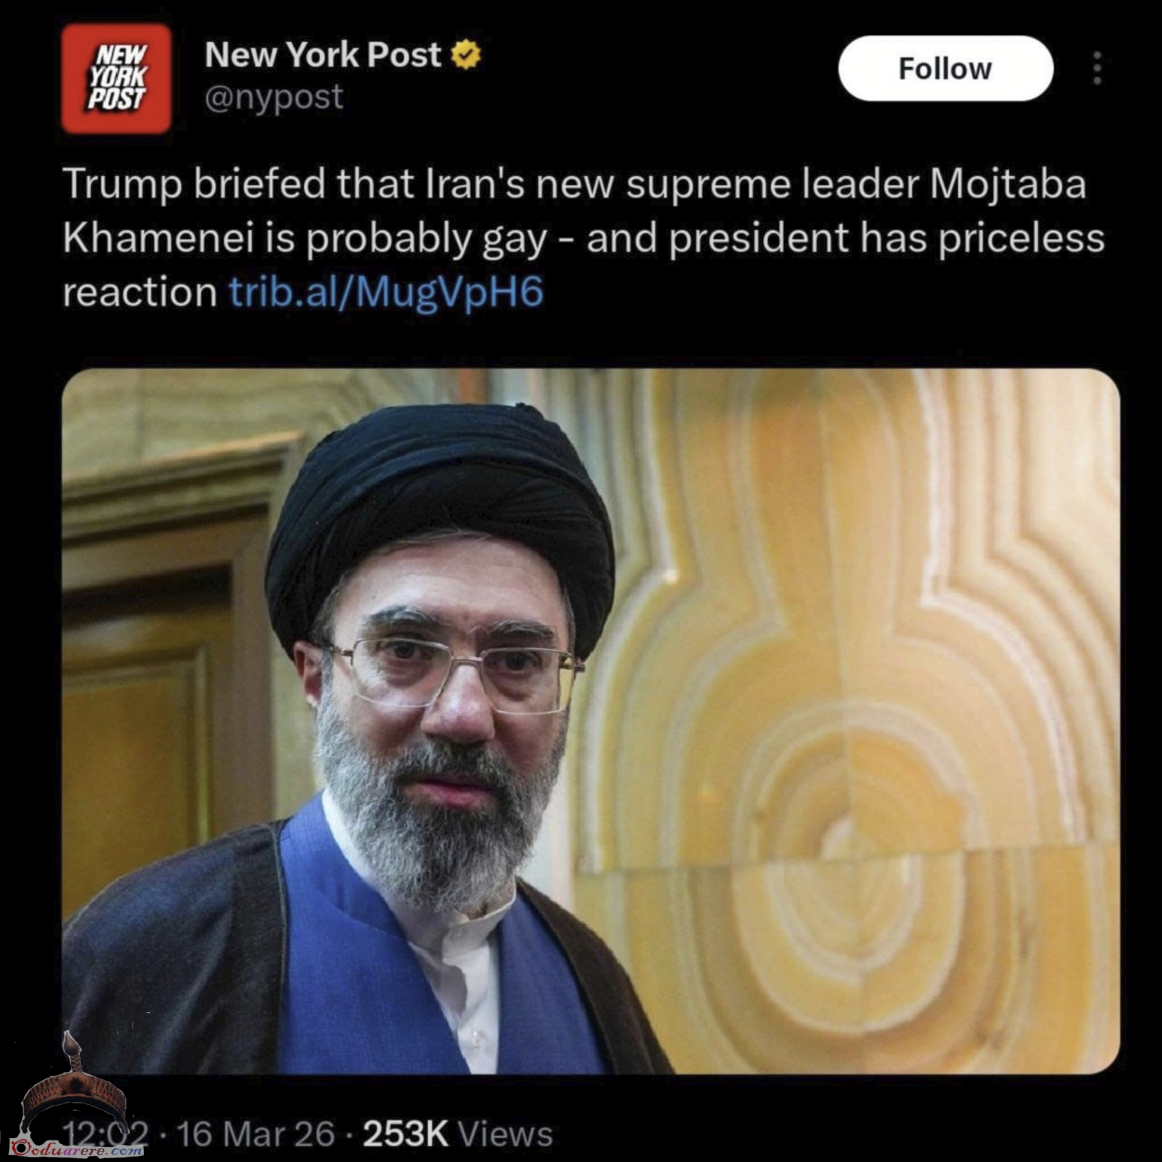The width and height of the screenshot is (1162, 1162).
Task: Click the Ooduarere.com watermark text
Action: point(77,1149)
